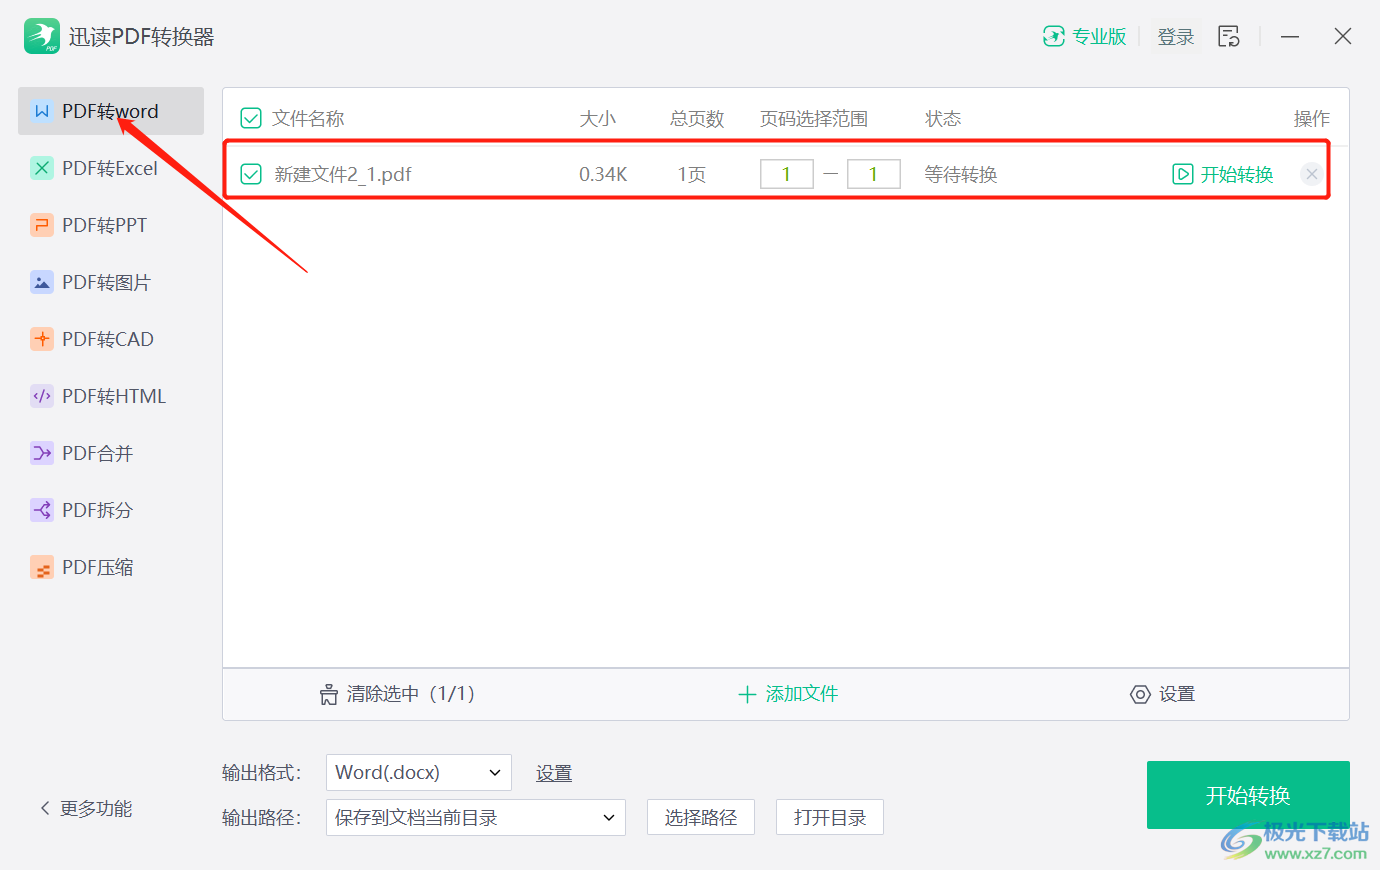Click the 1页 total pages value
This screenshot has width=1380, height=870.
pos(692,174)
